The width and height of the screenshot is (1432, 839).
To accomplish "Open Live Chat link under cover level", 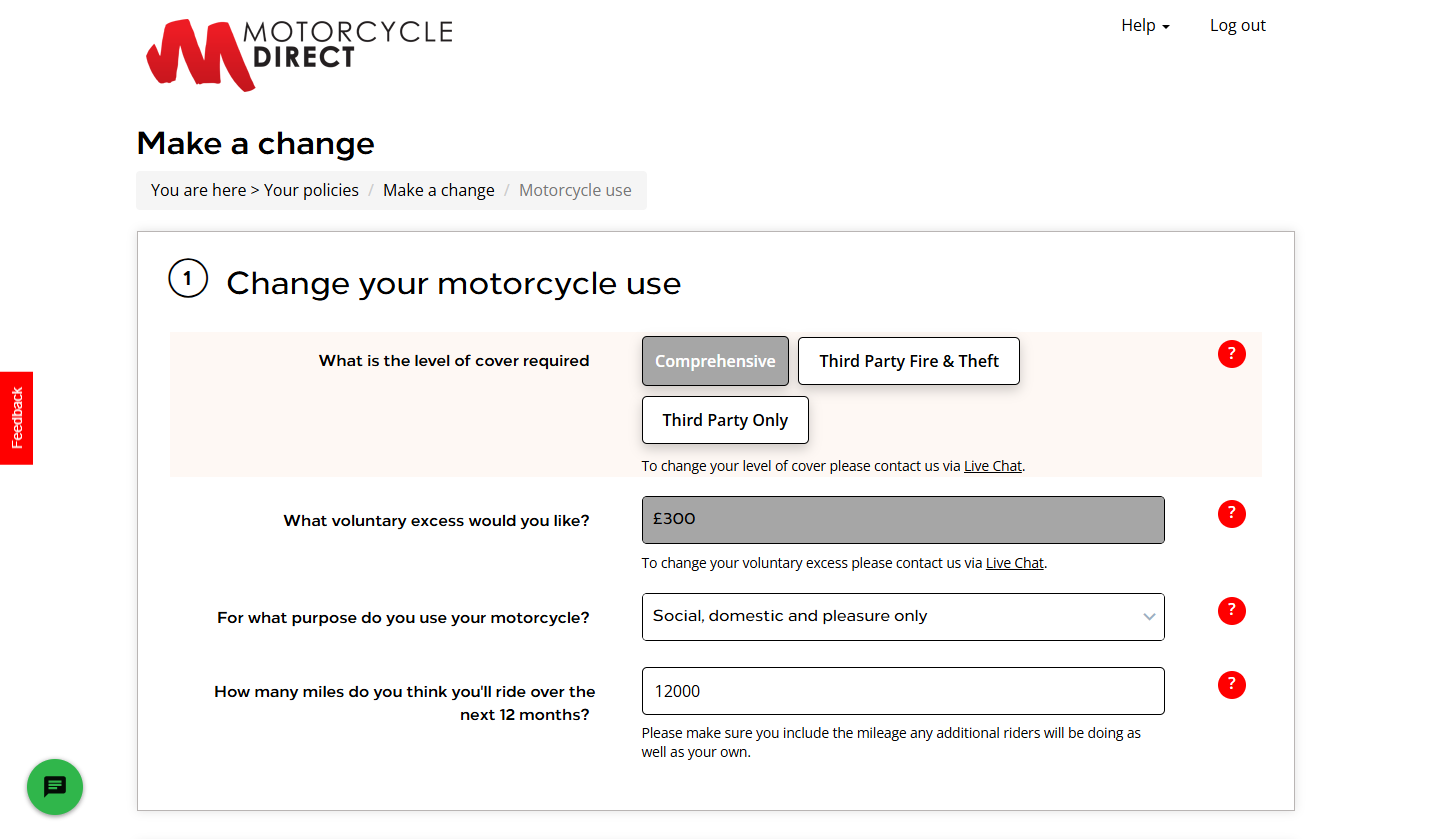I will [992, 466].
